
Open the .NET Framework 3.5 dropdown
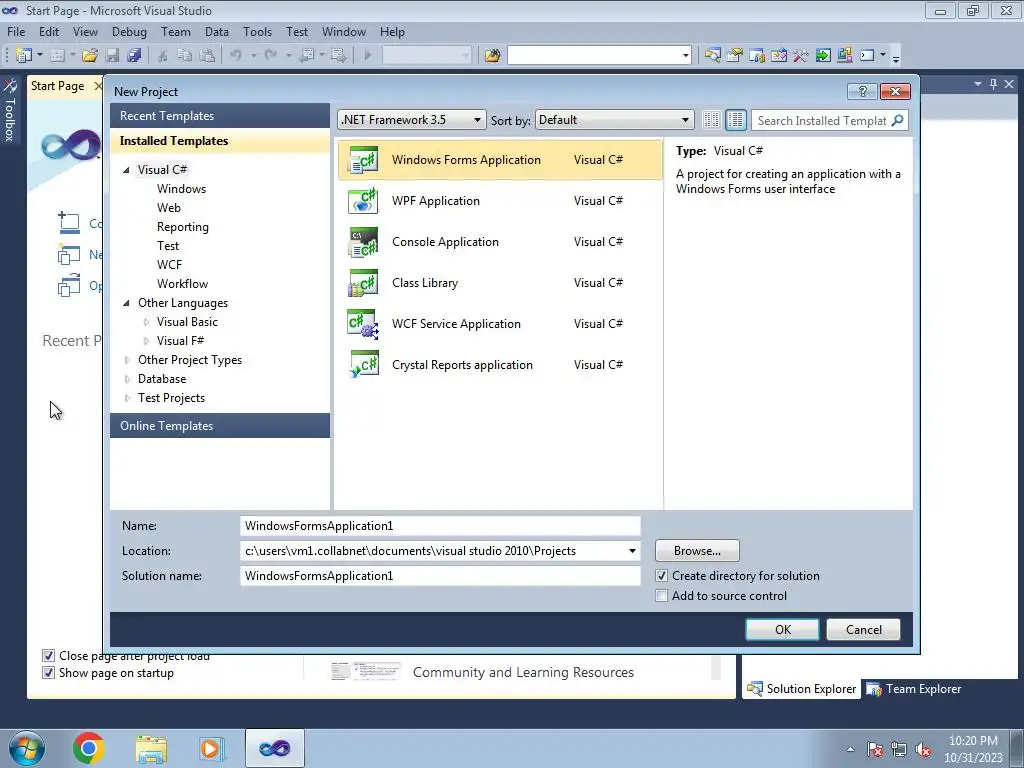412,120
